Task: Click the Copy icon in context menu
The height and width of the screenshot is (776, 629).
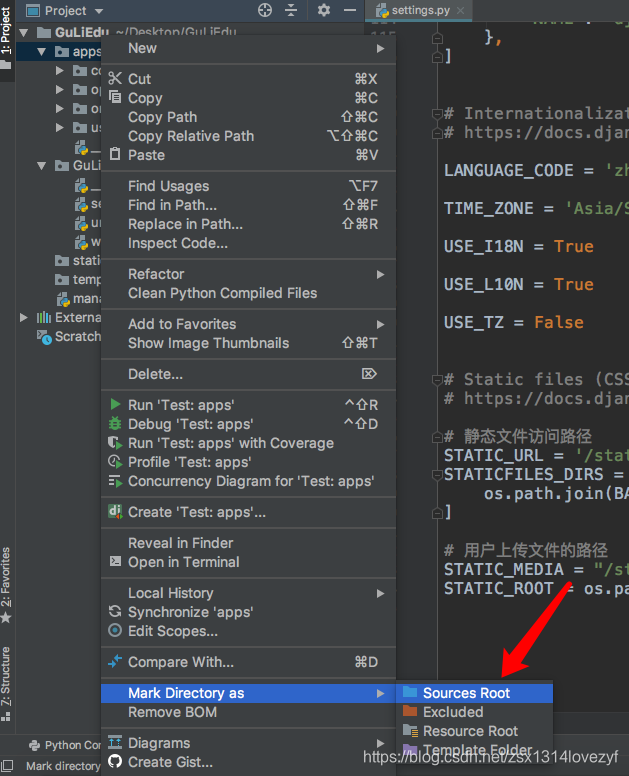Action: click(x=115, y=97)
